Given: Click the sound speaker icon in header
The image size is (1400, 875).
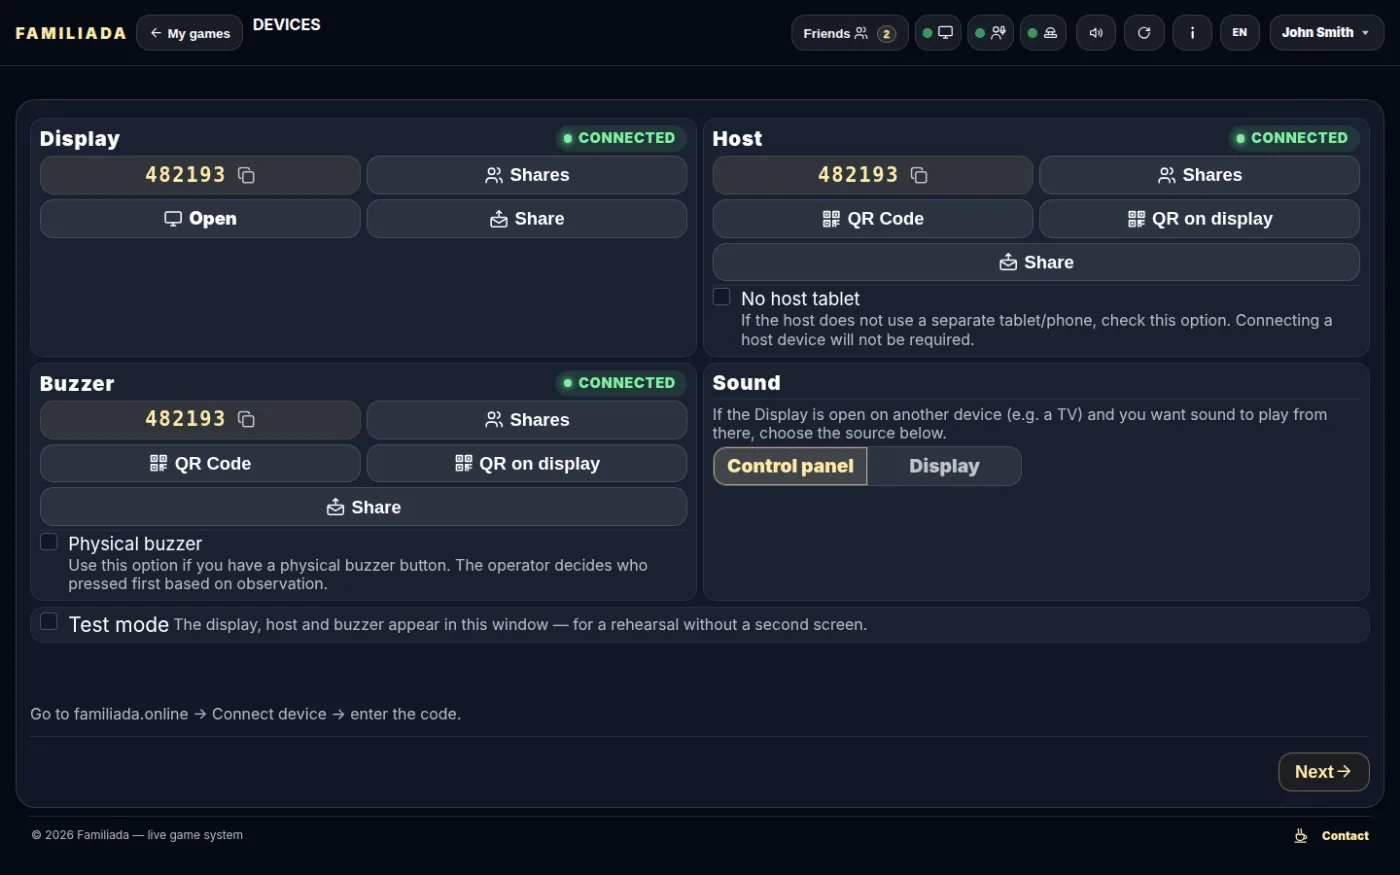Looking at the screenshot, I should point(1096,33).
